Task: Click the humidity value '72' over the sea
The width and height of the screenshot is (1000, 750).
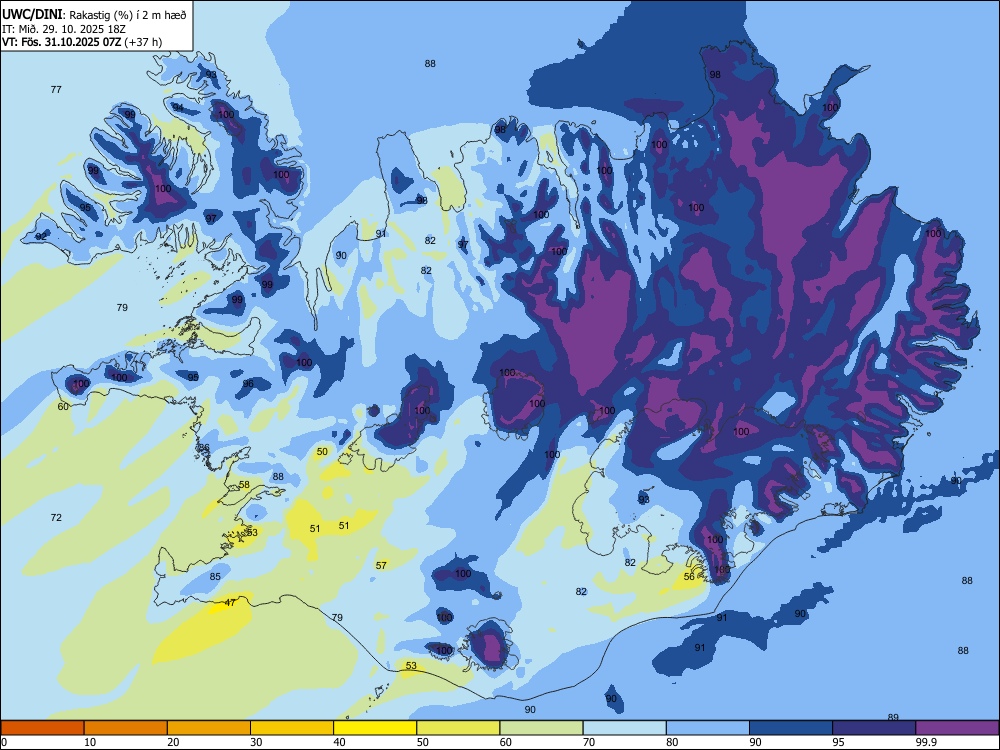Action: point(56,517)
